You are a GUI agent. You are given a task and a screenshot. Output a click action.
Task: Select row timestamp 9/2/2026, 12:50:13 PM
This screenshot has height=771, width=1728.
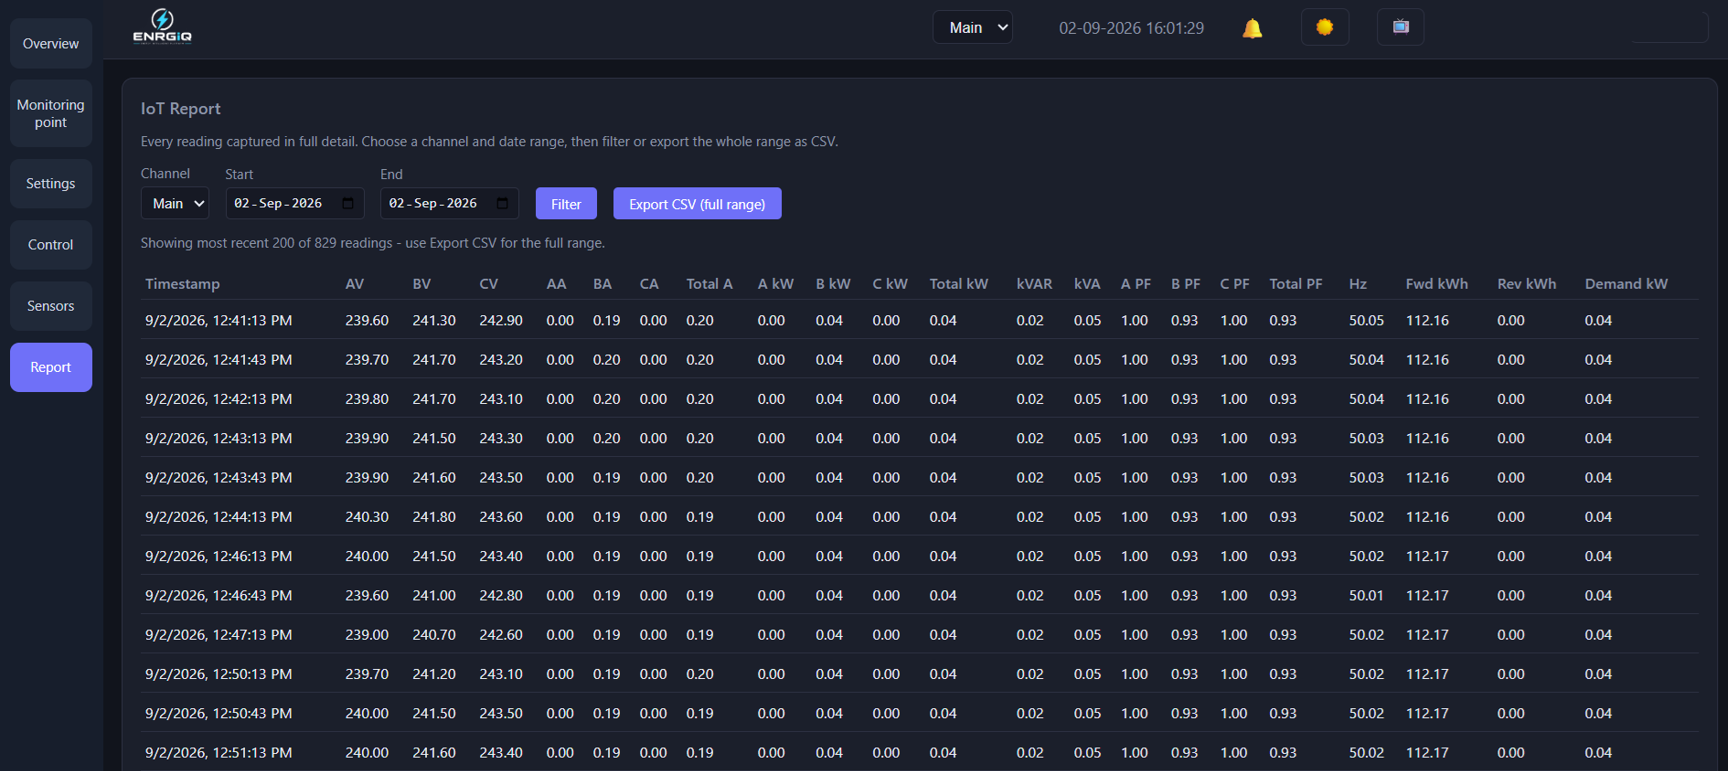coord(219,674)
